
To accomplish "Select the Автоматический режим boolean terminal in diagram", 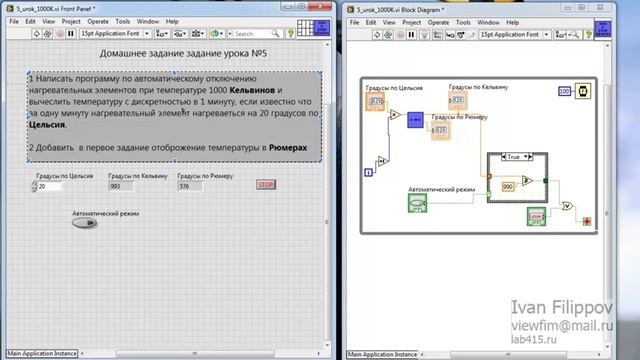I will point(417,203).
